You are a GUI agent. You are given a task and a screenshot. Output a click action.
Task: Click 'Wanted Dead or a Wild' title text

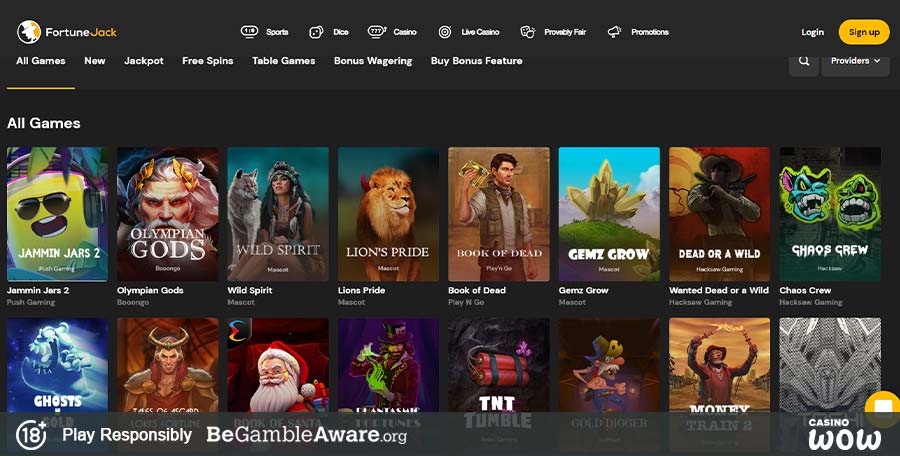click(719, 291)
